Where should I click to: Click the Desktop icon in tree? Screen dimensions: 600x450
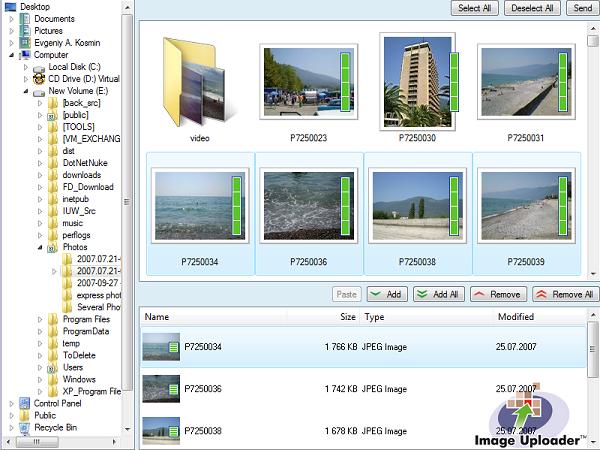pos(10,7)
